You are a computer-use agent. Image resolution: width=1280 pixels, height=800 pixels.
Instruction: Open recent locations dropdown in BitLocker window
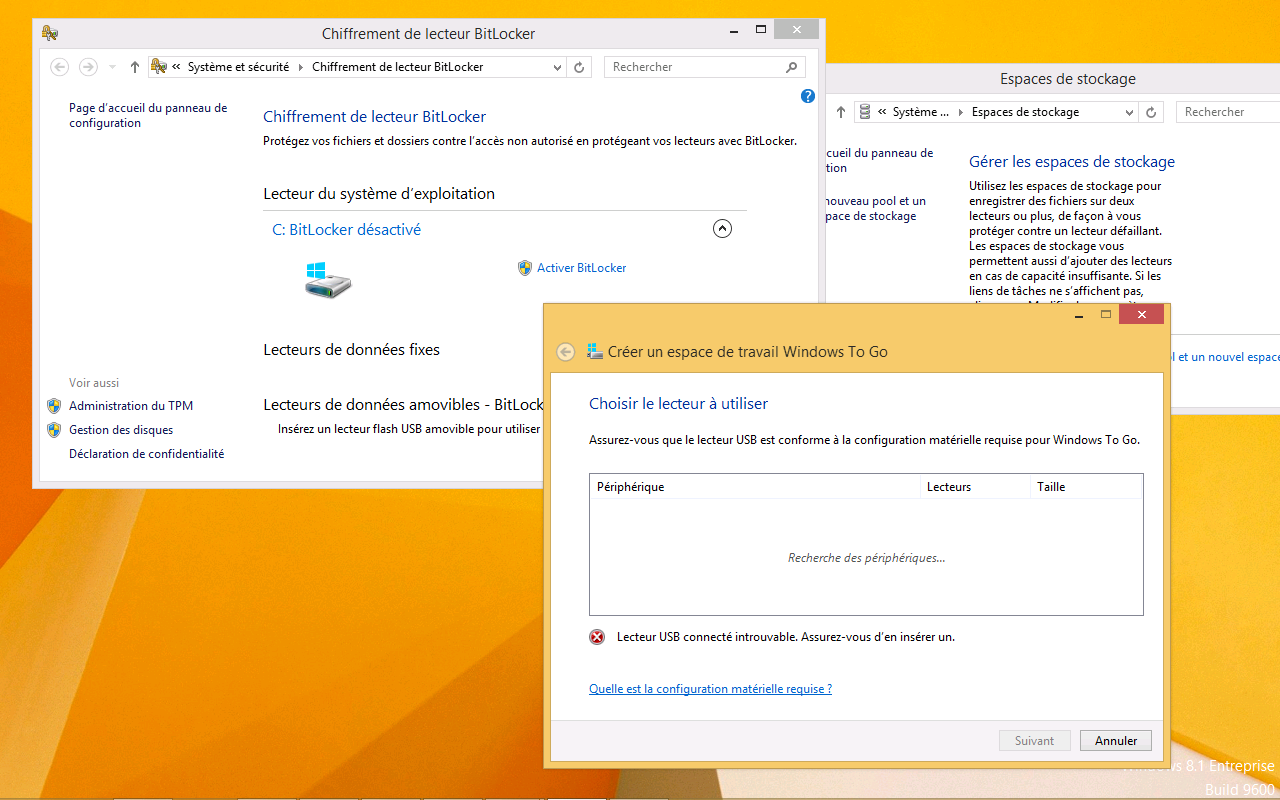coord(112,67)
